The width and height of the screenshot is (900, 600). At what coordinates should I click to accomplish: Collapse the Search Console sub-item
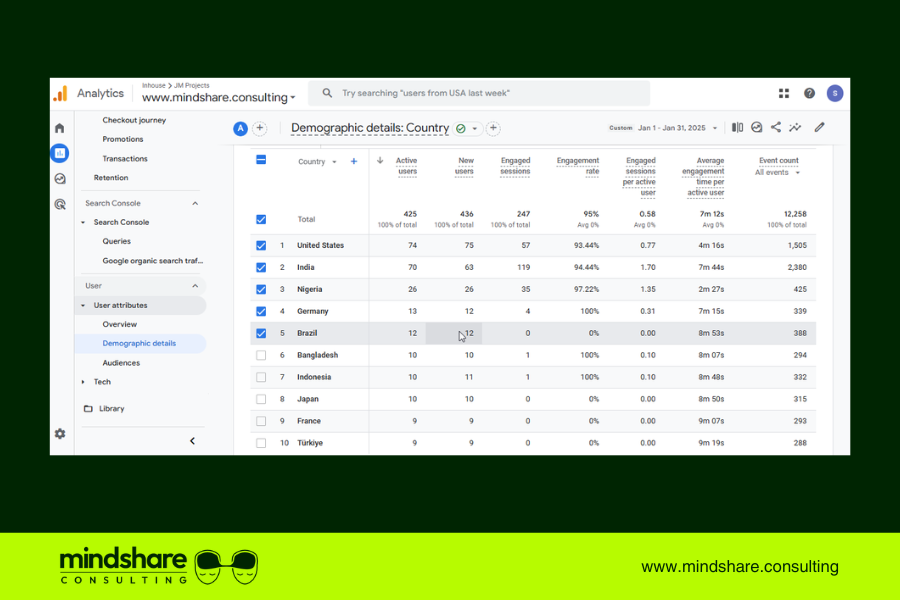click(83, 222)
